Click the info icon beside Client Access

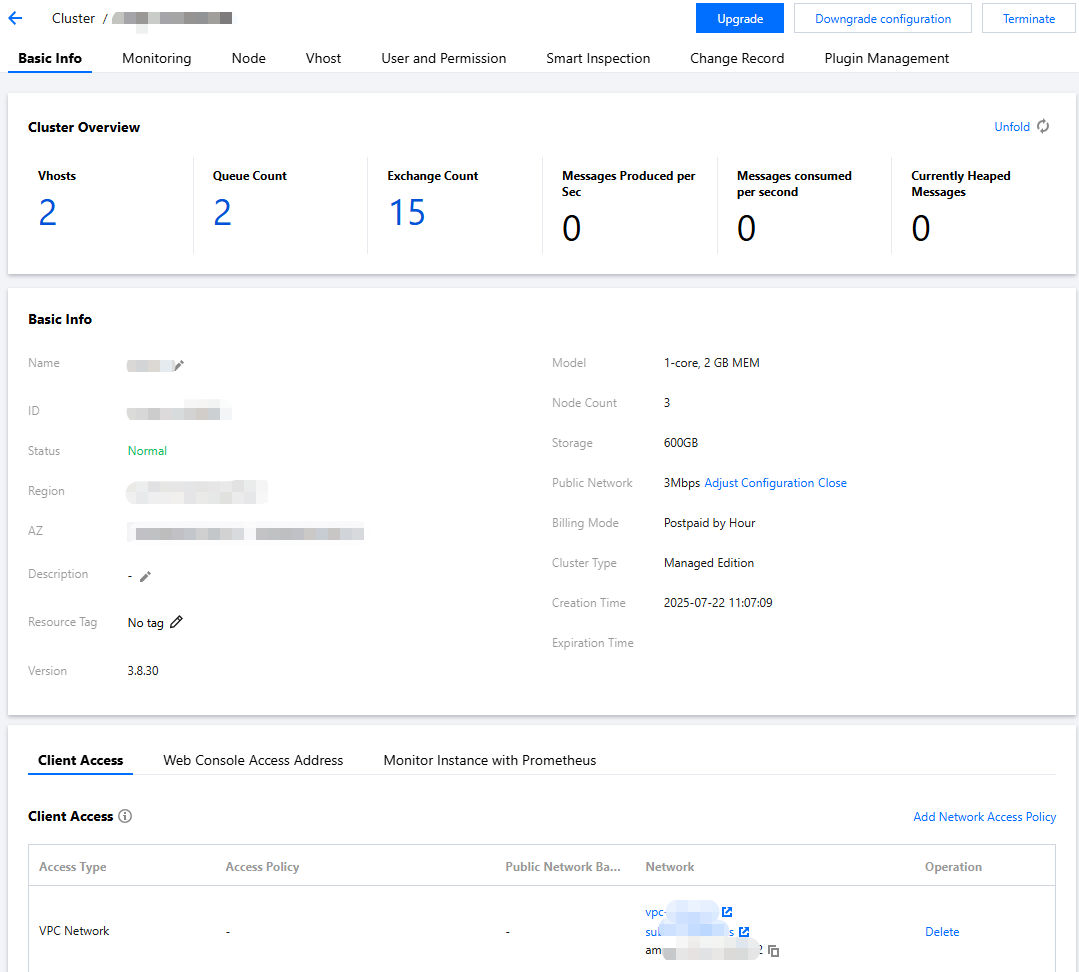(125, 816)
